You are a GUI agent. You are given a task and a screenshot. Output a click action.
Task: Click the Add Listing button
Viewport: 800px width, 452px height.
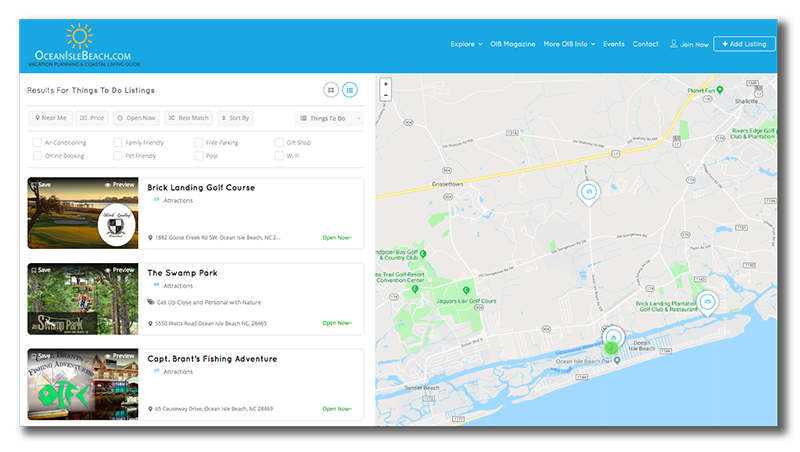coord(744,44)
